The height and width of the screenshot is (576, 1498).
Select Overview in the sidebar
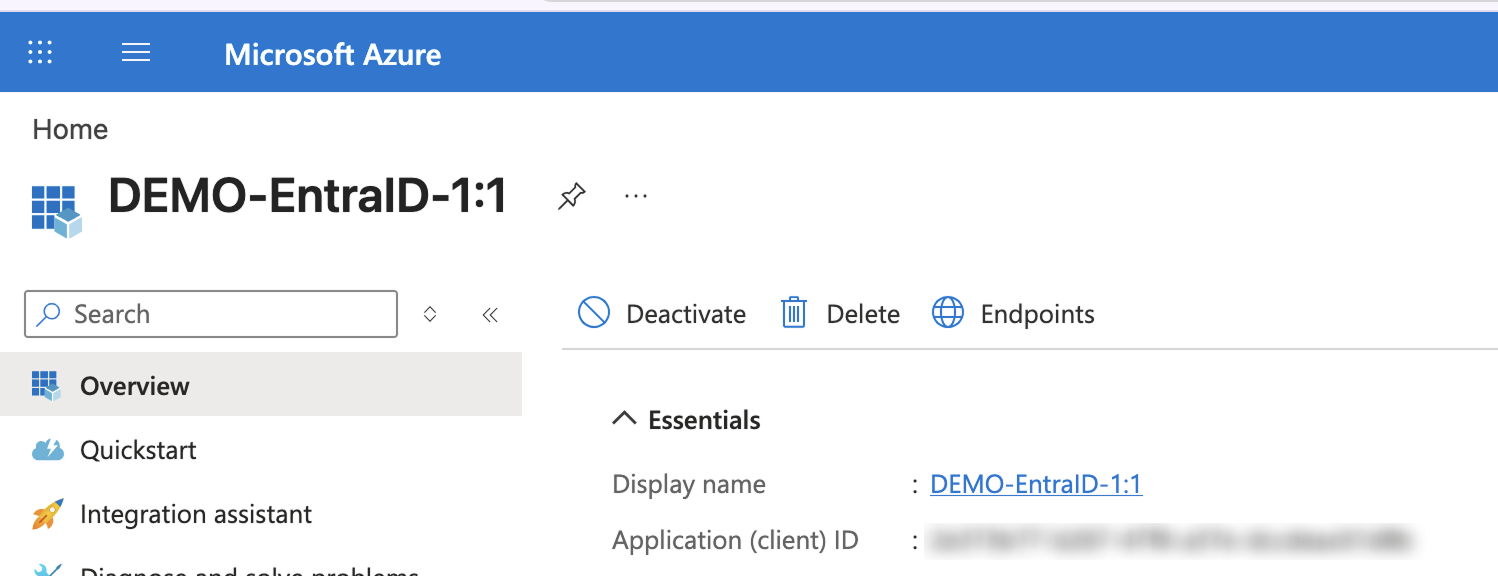point(261,385)
